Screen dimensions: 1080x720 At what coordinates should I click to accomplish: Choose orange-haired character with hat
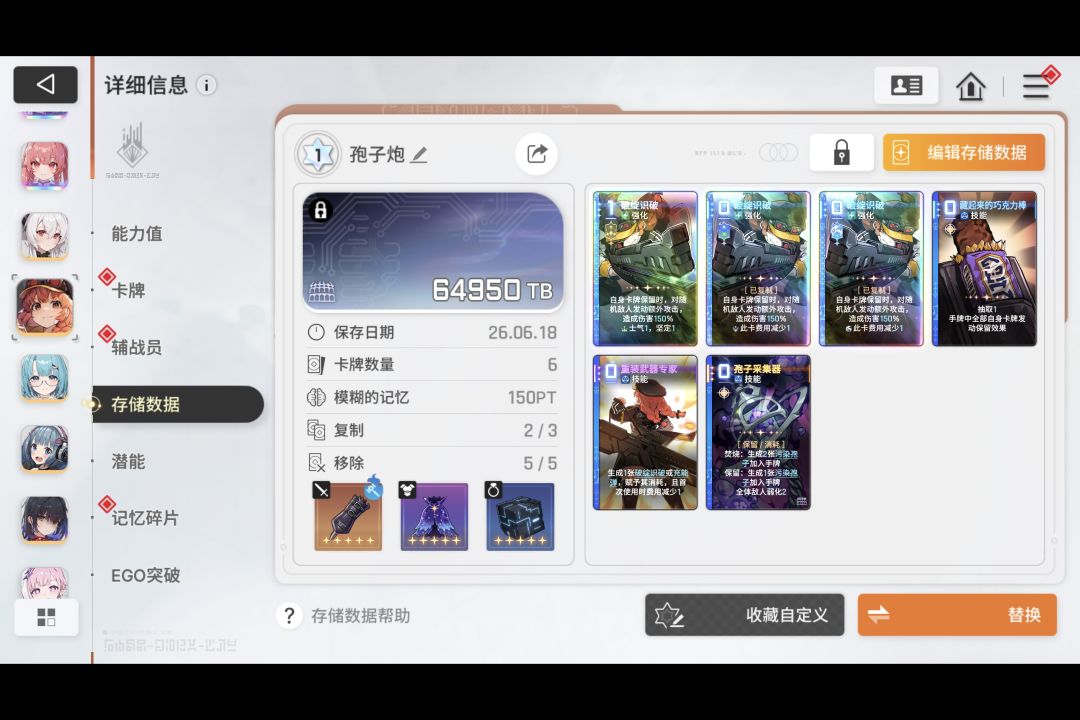(x=45, y=307)
